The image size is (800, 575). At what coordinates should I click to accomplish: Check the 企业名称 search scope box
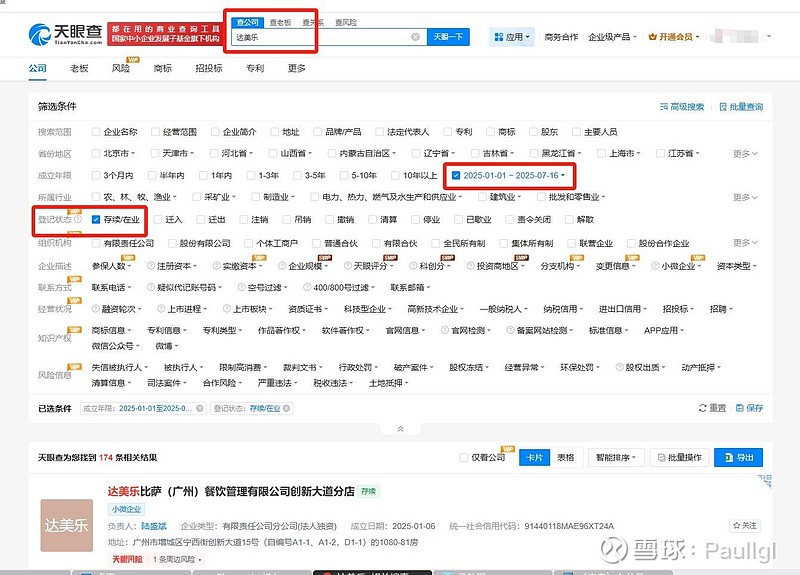95,132
